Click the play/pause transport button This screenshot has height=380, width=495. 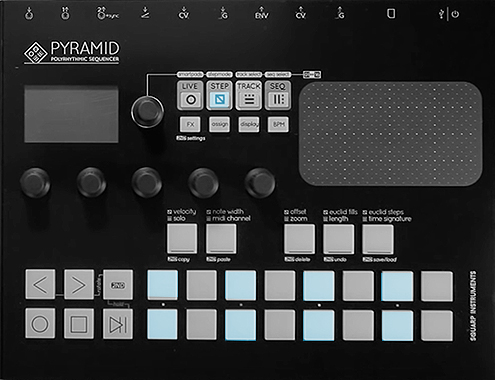(x=118, y=323)
